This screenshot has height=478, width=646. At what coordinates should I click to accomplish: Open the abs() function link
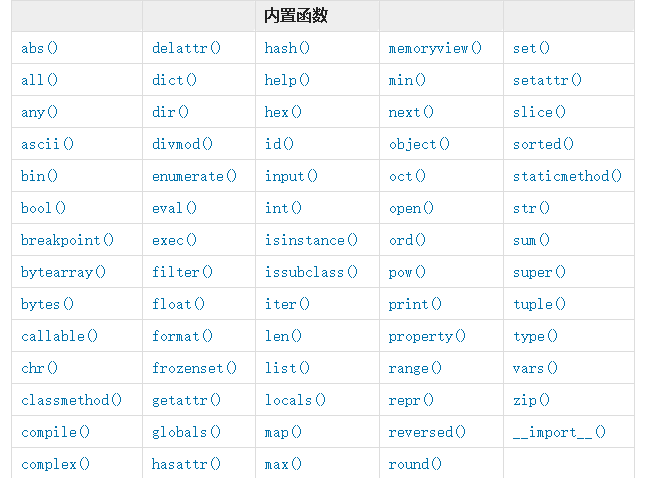coord(40,48)
